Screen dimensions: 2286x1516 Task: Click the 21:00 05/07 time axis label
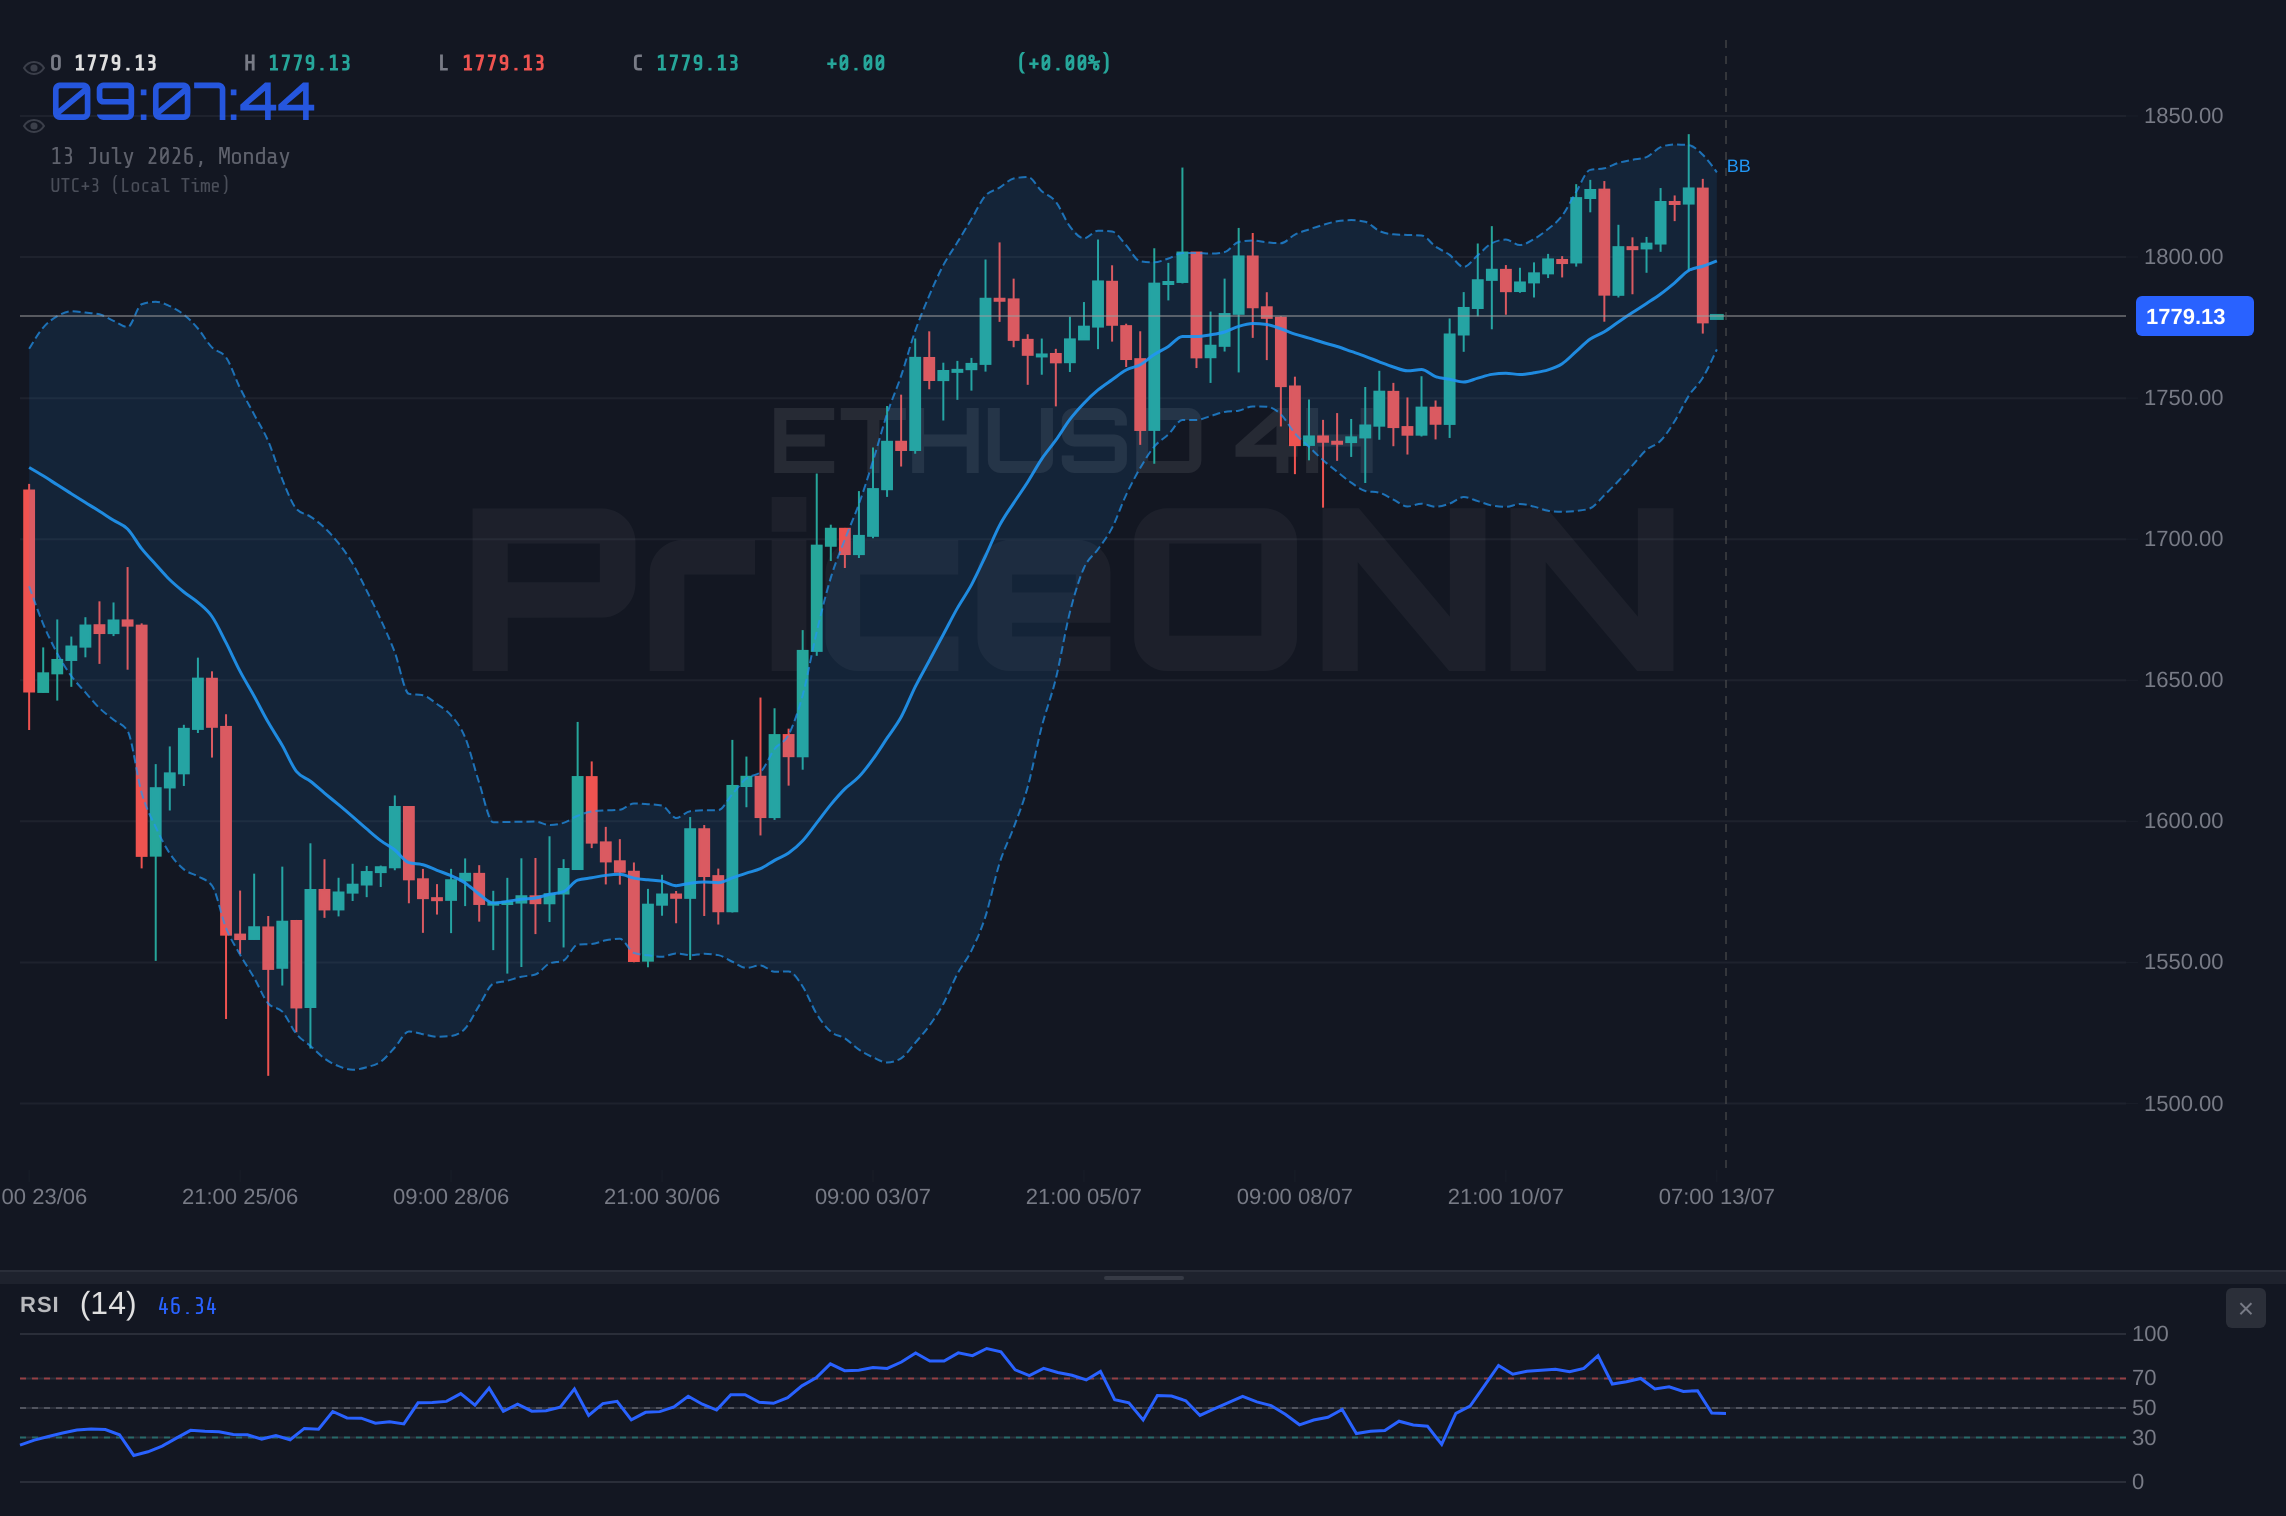1084,1197
